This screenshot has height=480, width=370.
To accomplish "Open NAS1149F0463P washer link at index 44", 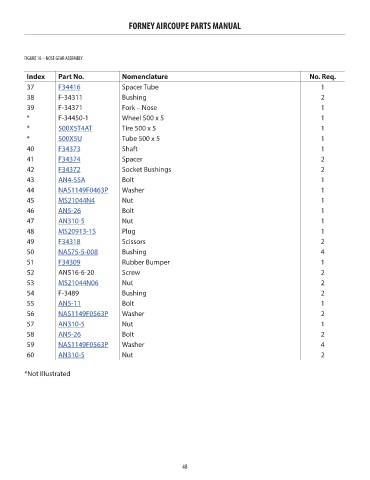I will [x=83, y=190].
